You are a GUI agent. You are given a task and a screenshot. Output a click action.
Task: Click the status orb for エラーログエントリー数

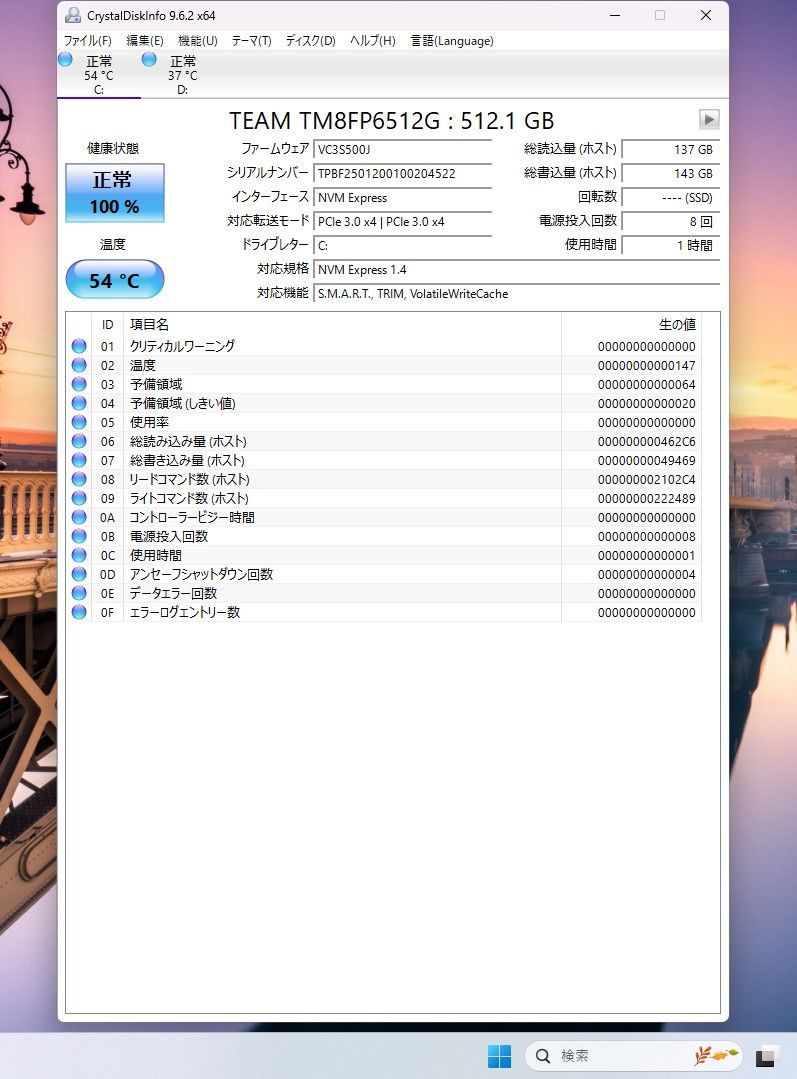[x=79, y=612]
